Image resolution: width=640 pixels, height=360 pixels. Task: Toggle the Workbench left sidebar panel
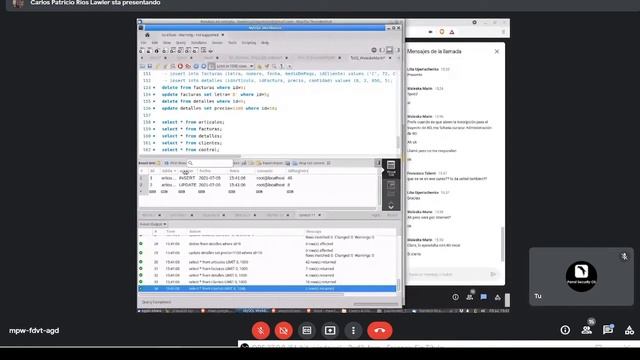pyautogui.click(x=382, y=50)
